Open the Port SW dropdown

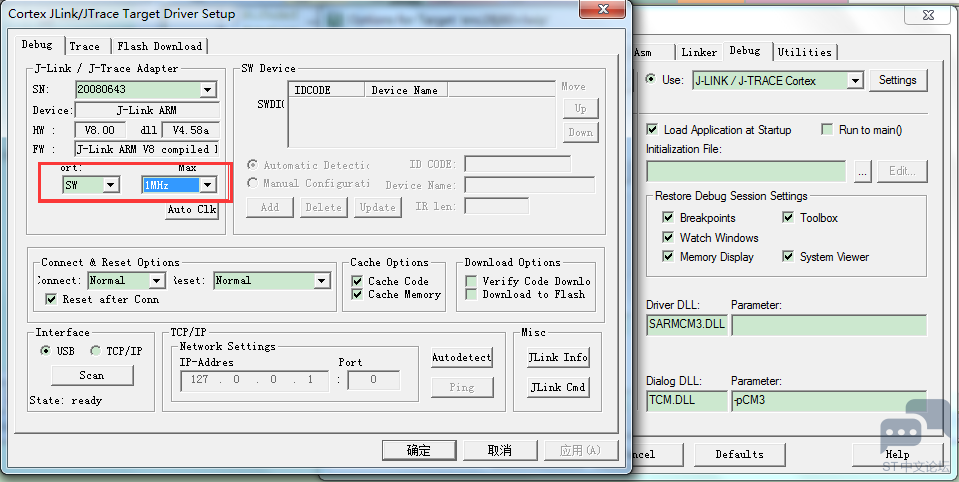111,185
